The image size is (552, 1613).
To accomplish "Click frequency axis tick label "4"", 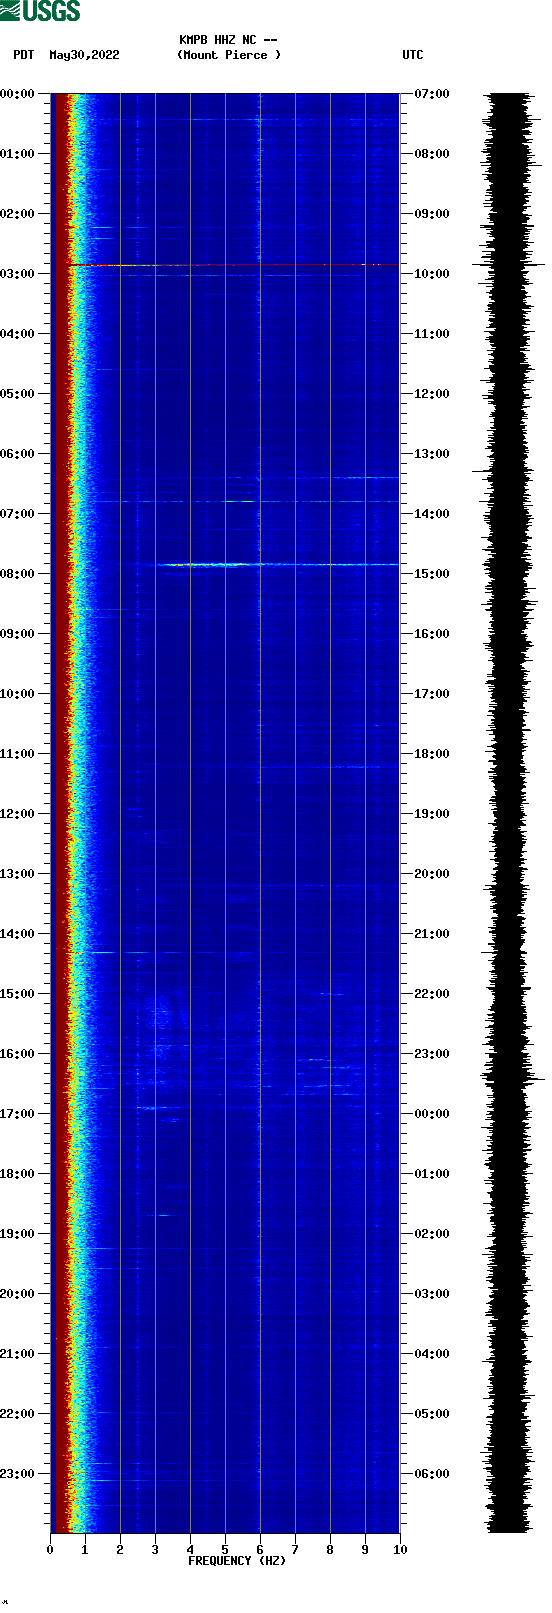I will (190, 1550).
